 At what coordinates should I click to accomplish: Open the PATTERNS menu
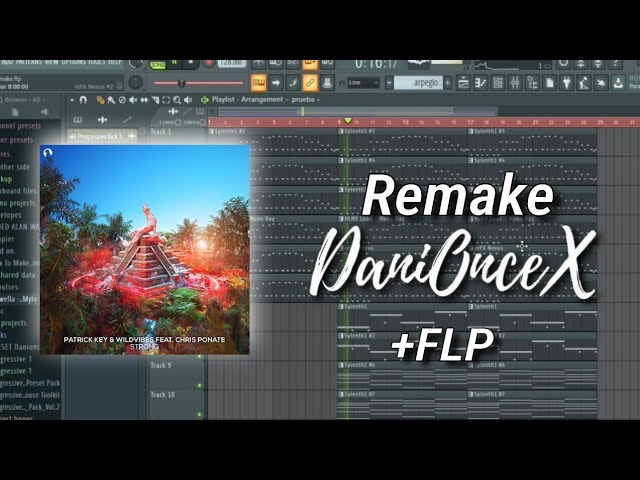29,62
